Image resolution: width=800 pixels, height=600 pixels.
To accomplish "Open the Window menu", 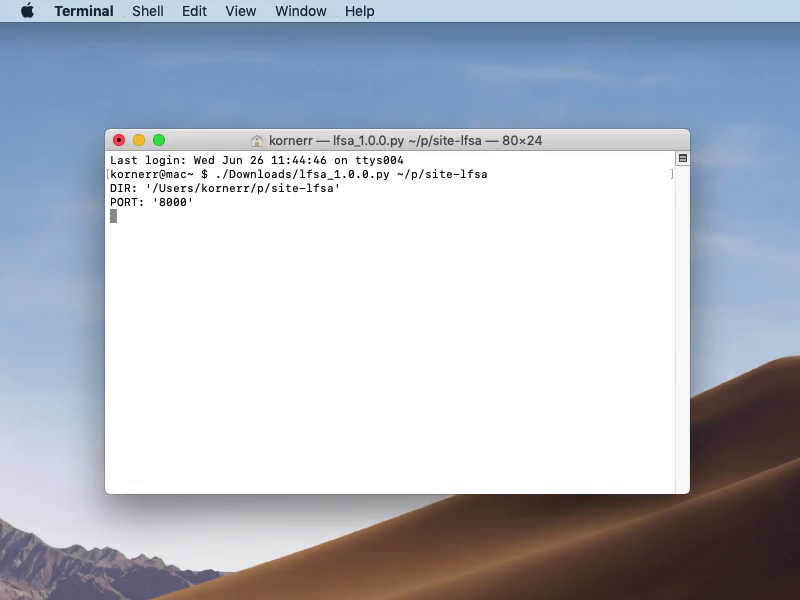I will 300,11.
